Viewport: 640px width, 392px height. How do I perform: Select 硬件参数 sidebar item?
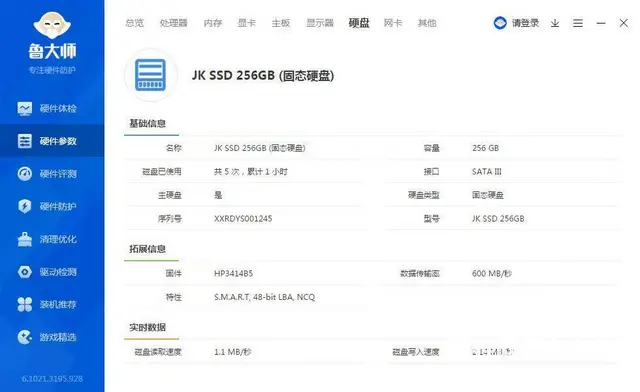52,141
